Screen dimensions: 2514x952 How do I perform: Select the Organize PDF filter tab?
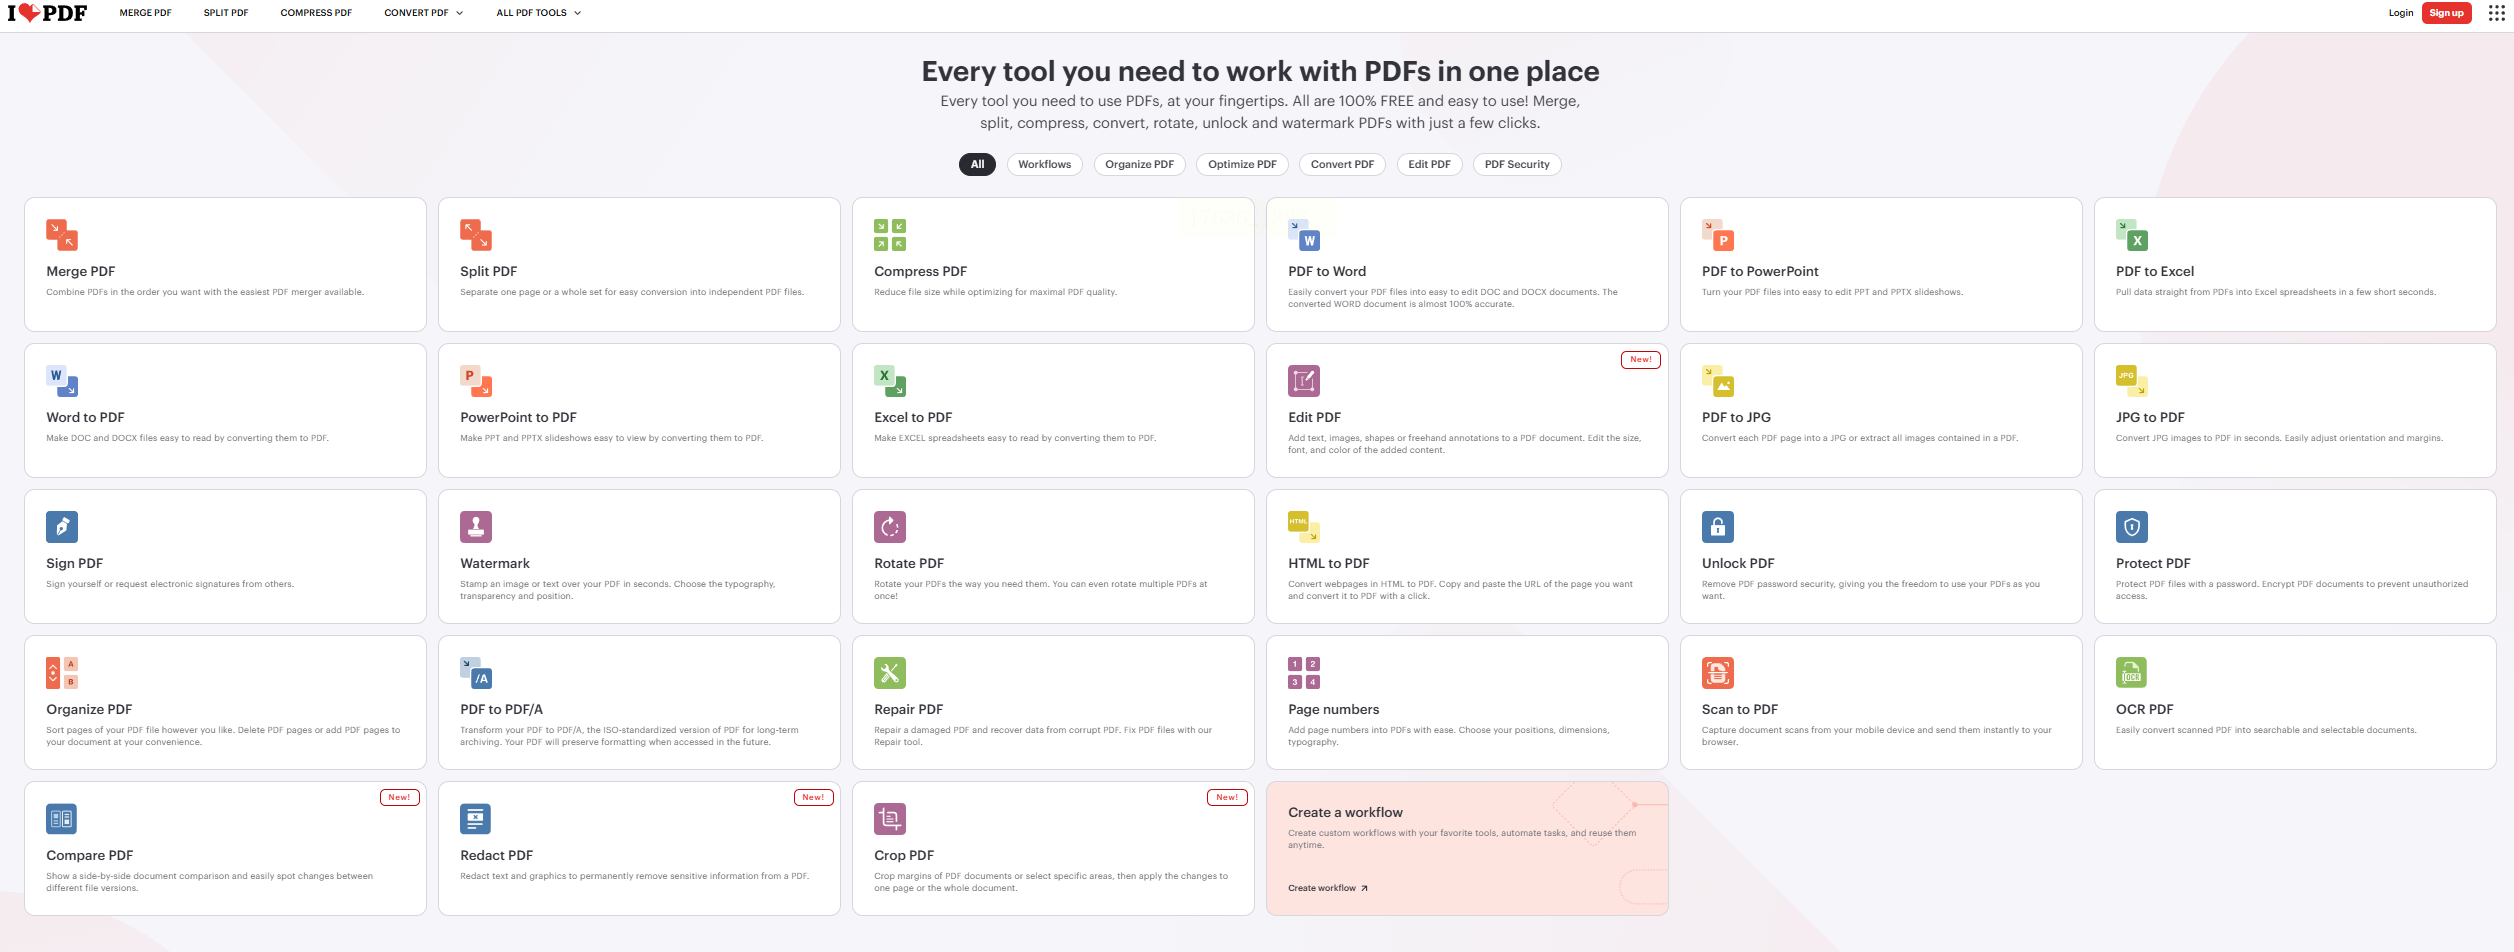tap(1139, 165)
